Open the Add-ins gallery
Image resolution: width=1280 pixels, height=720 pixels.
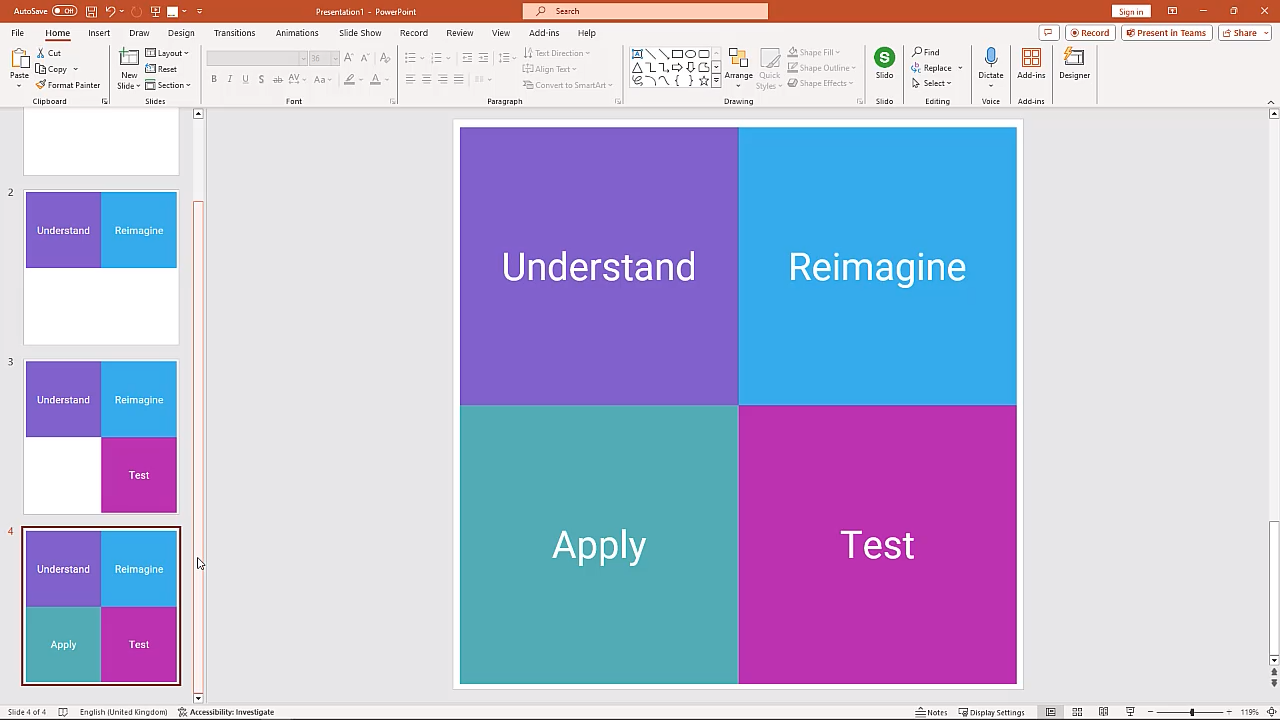coord(1031,63)
